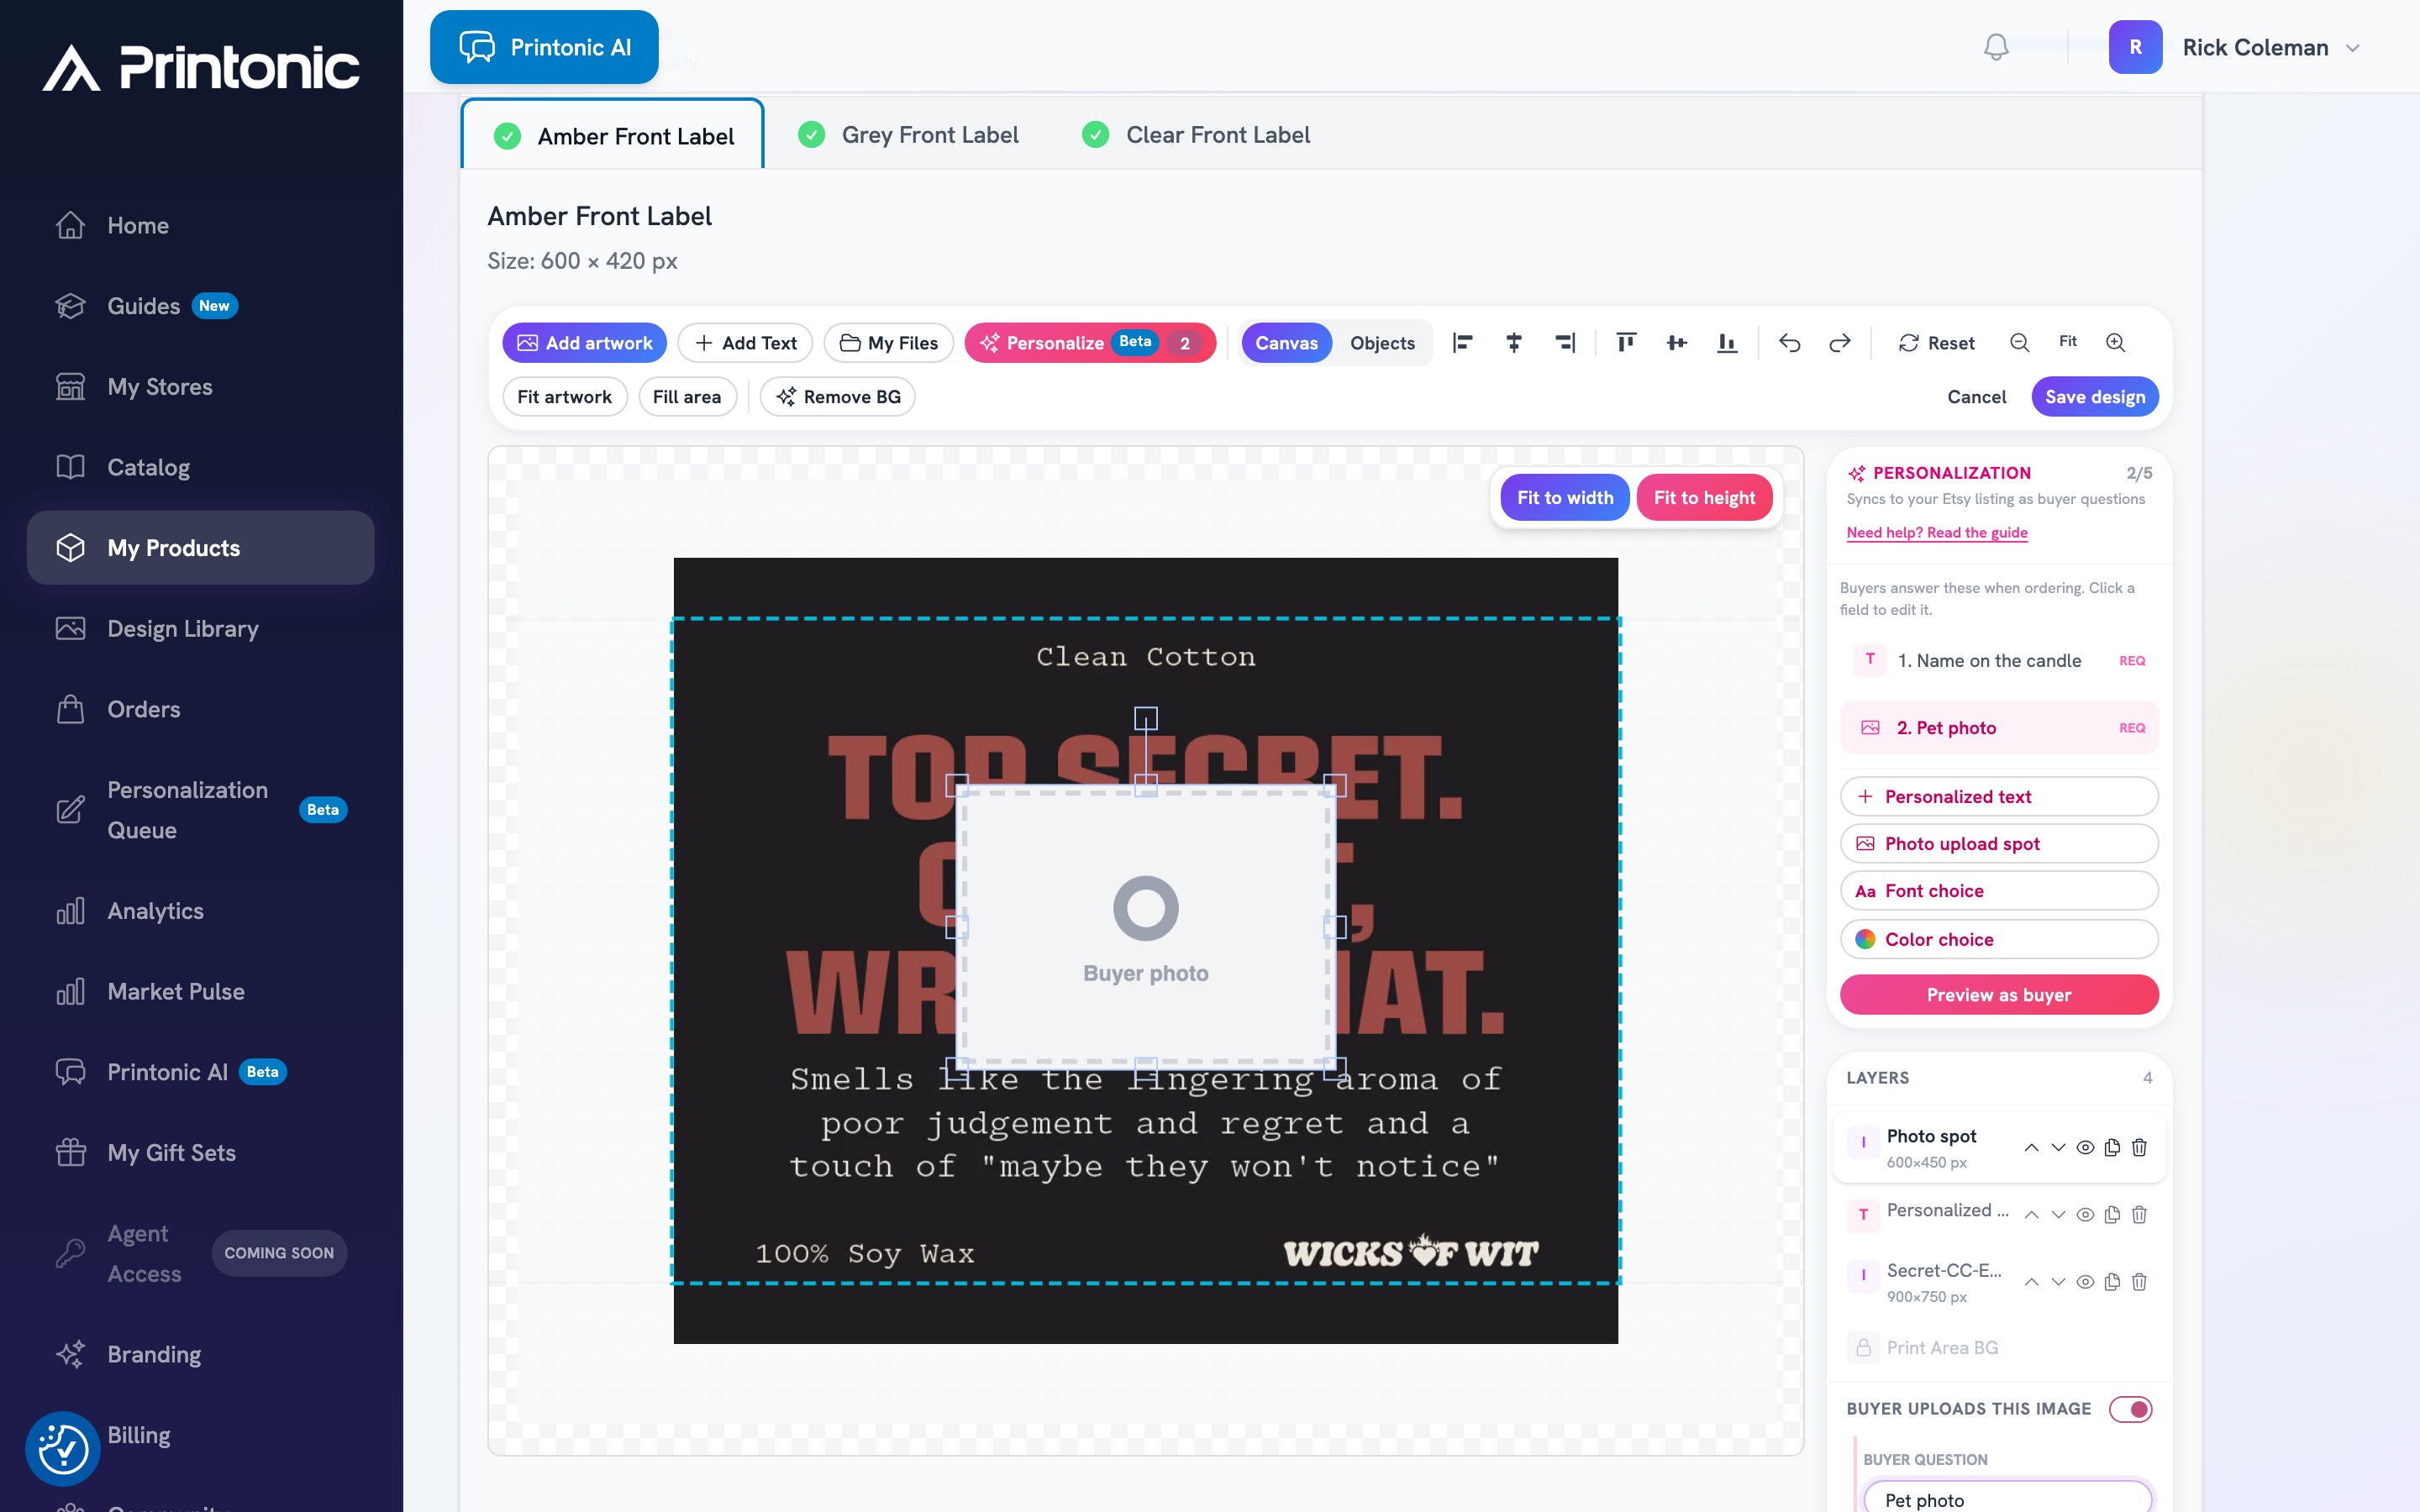Duplicate the Photo spot layer
This screenshot has width=2420, height=1512.
coord(2112,1148)
